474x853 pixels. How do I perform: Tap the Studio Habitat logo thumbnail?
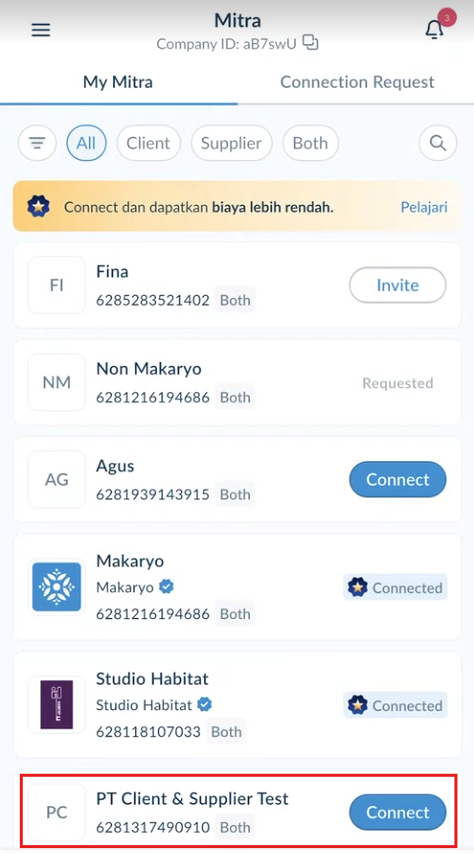57,704
